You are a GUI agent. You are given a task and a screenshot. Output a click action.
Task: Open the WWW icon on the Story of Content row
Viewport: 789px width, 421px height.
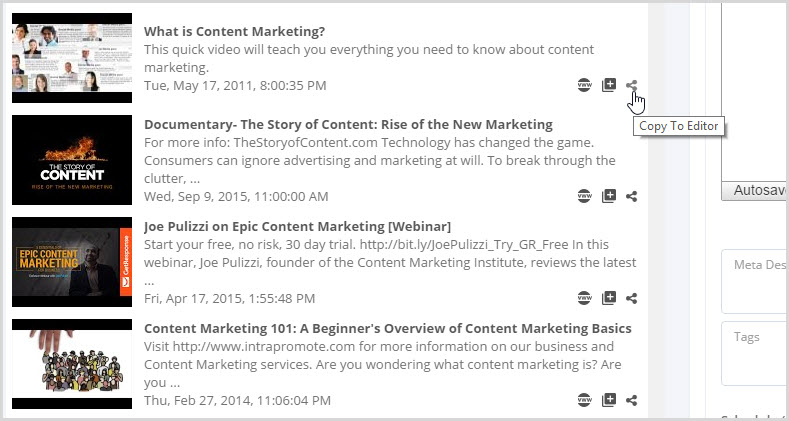584,196
